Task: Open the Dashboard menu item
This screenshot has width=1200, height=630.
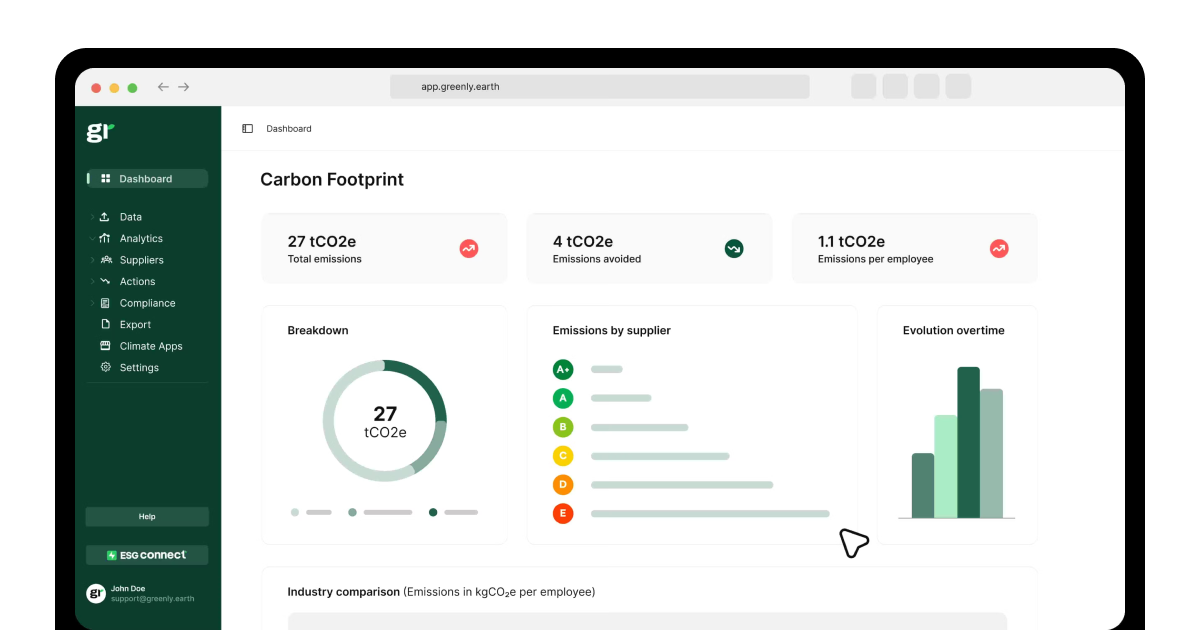Action: pyautogui.click(x=147, y=179)
